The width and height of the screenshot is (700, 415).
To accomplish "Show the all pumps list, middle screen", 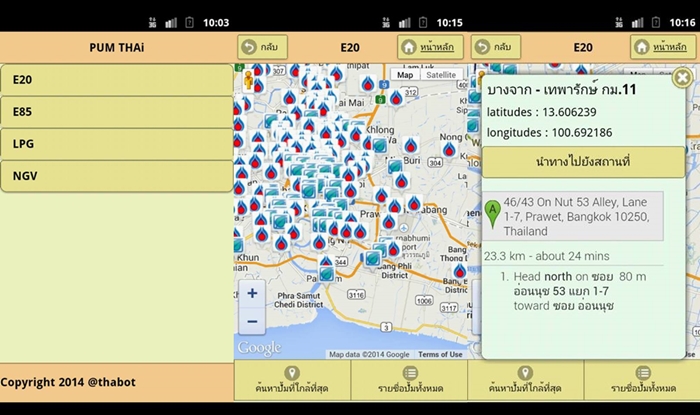I will [410, 380].
